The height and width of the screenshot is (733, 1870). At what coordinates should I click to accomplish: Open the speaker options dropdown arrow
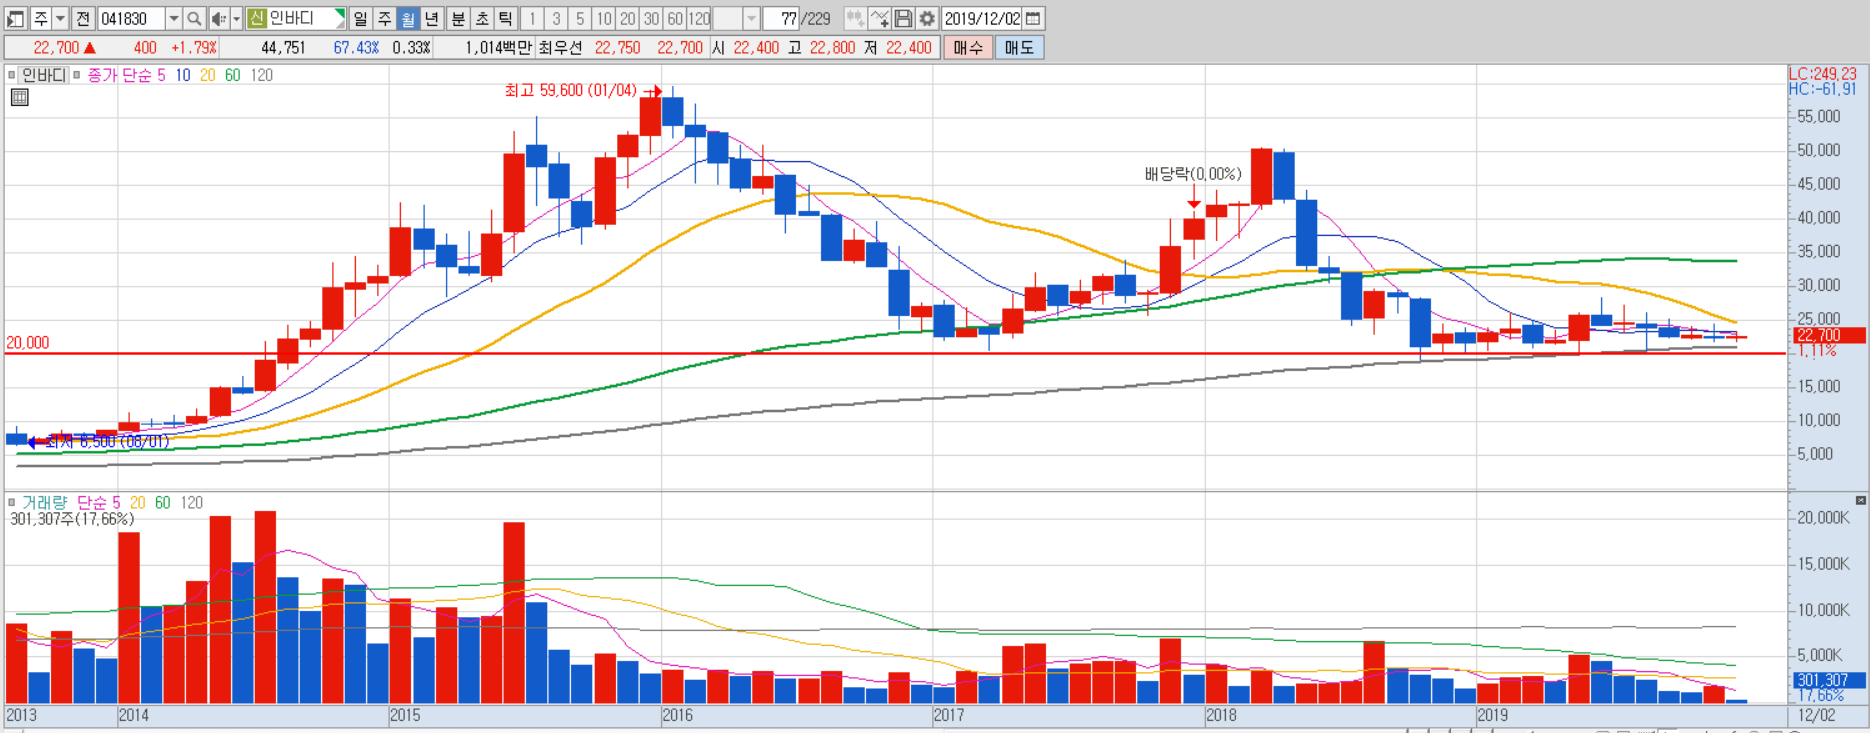click(236, 18)
